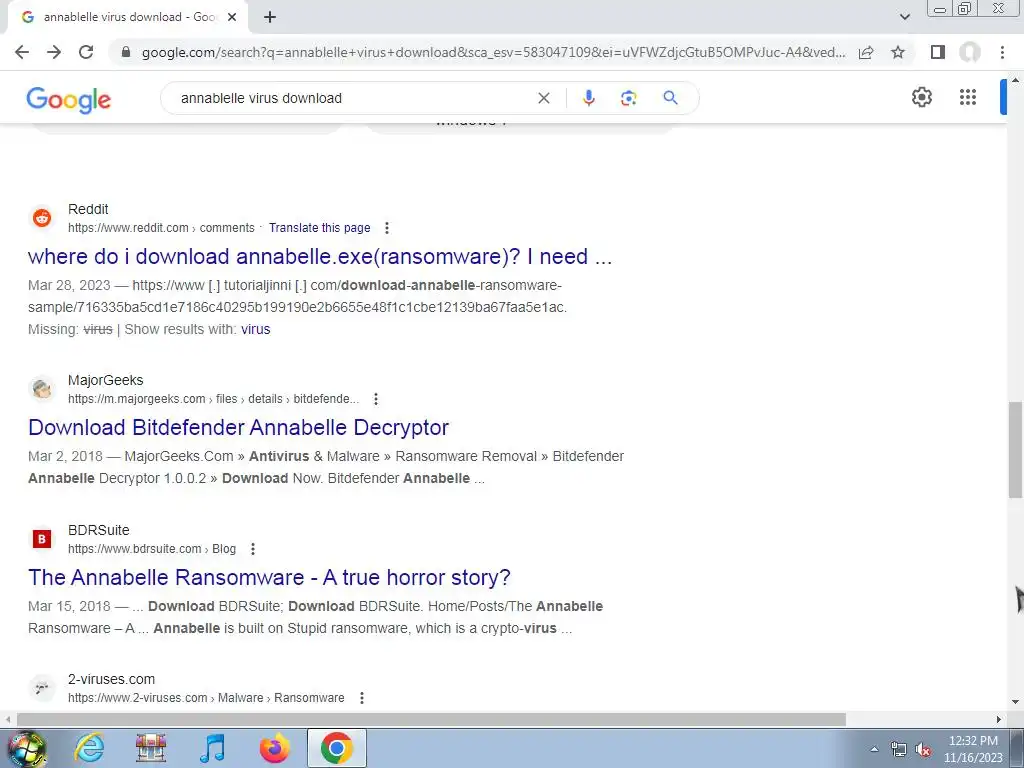Go back to previous page
Screen dimensions: 1024x768
click(x=22, y=52)
